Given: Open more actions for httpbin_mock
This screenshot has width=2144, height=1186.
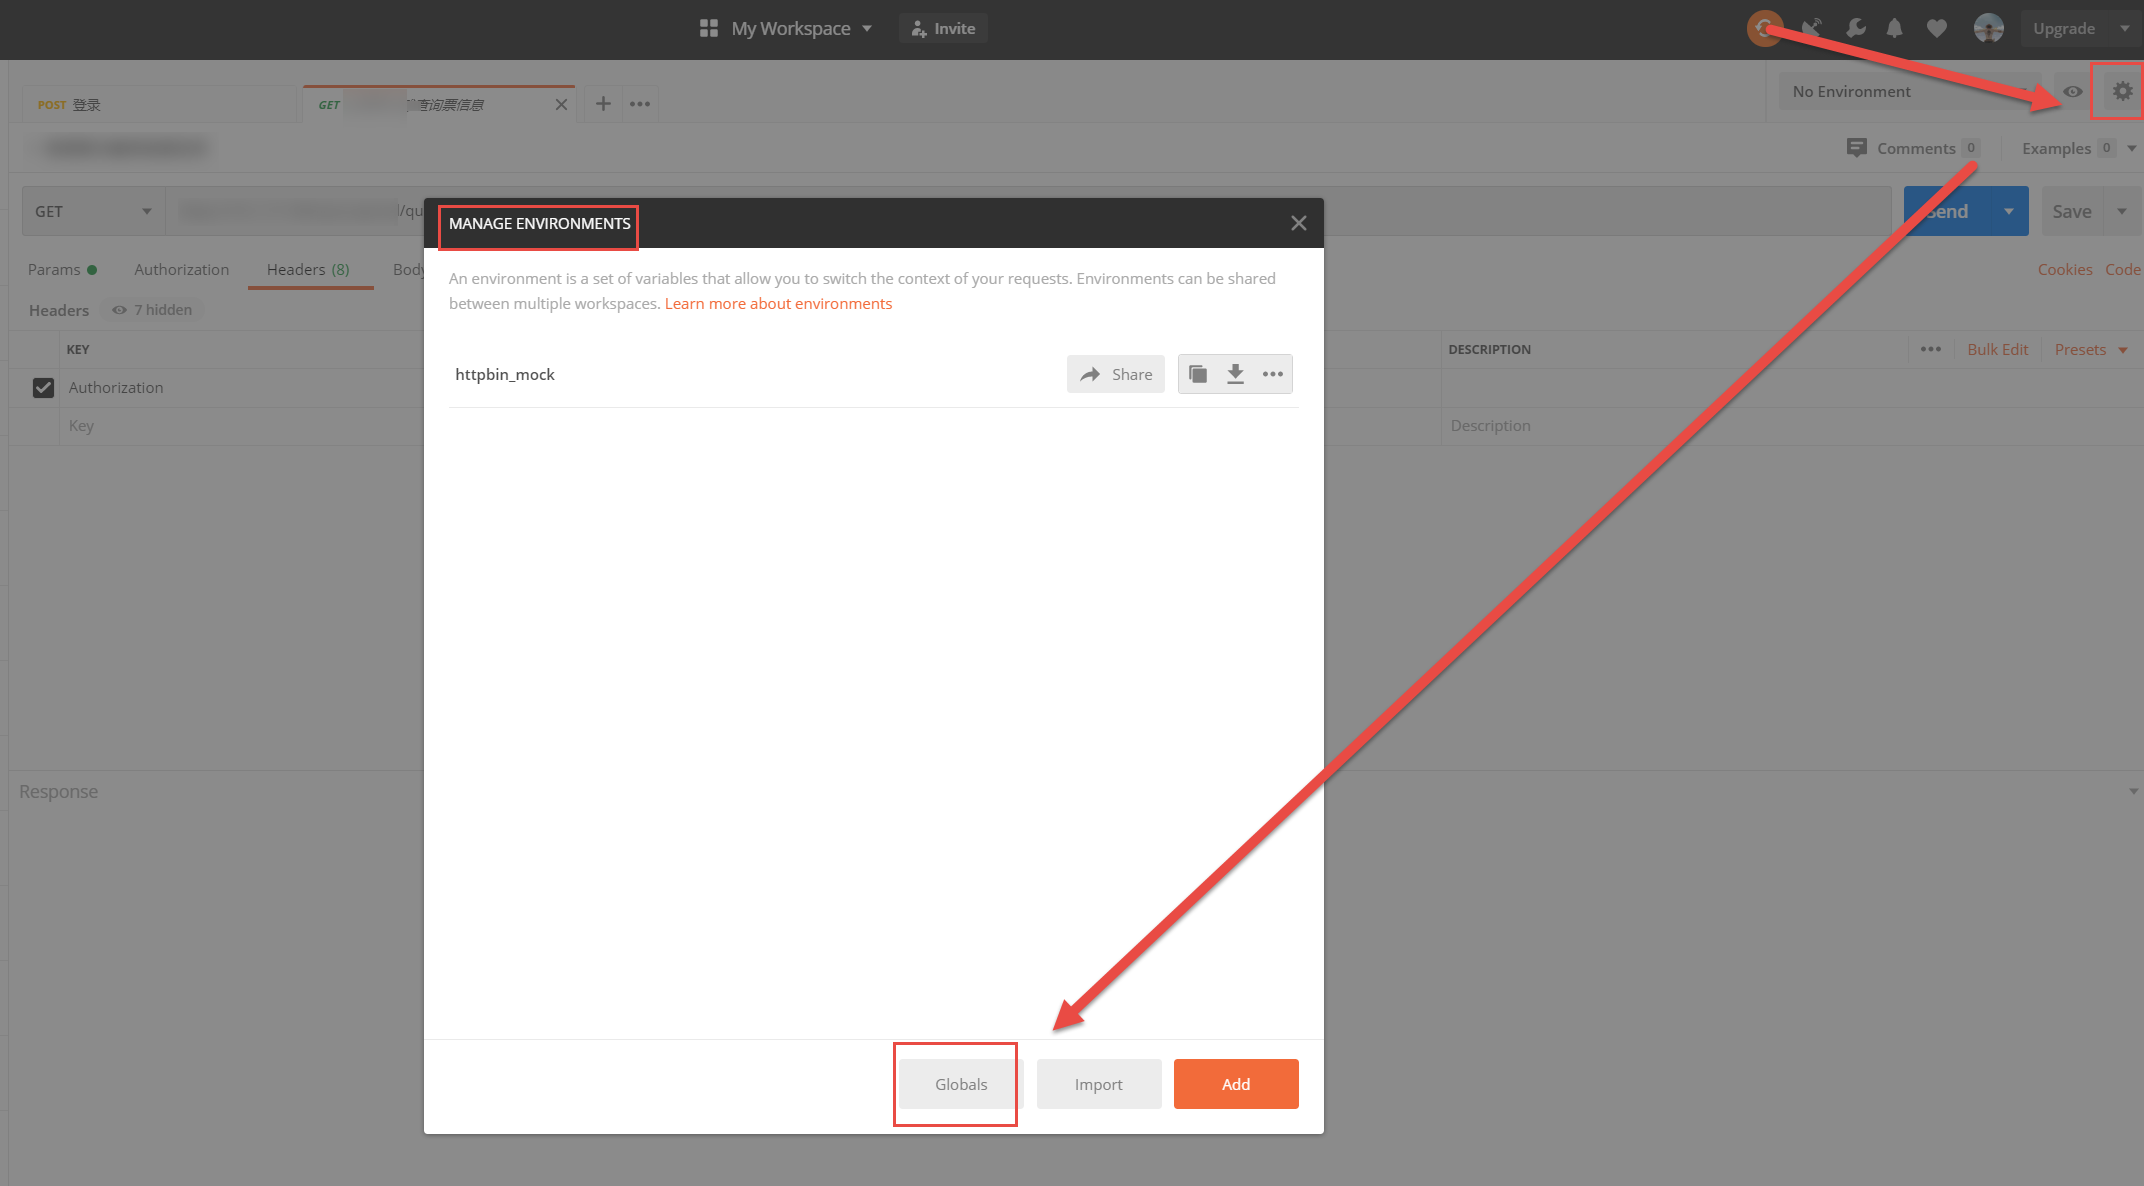Looking at the screenshot, I should 1273,374.
